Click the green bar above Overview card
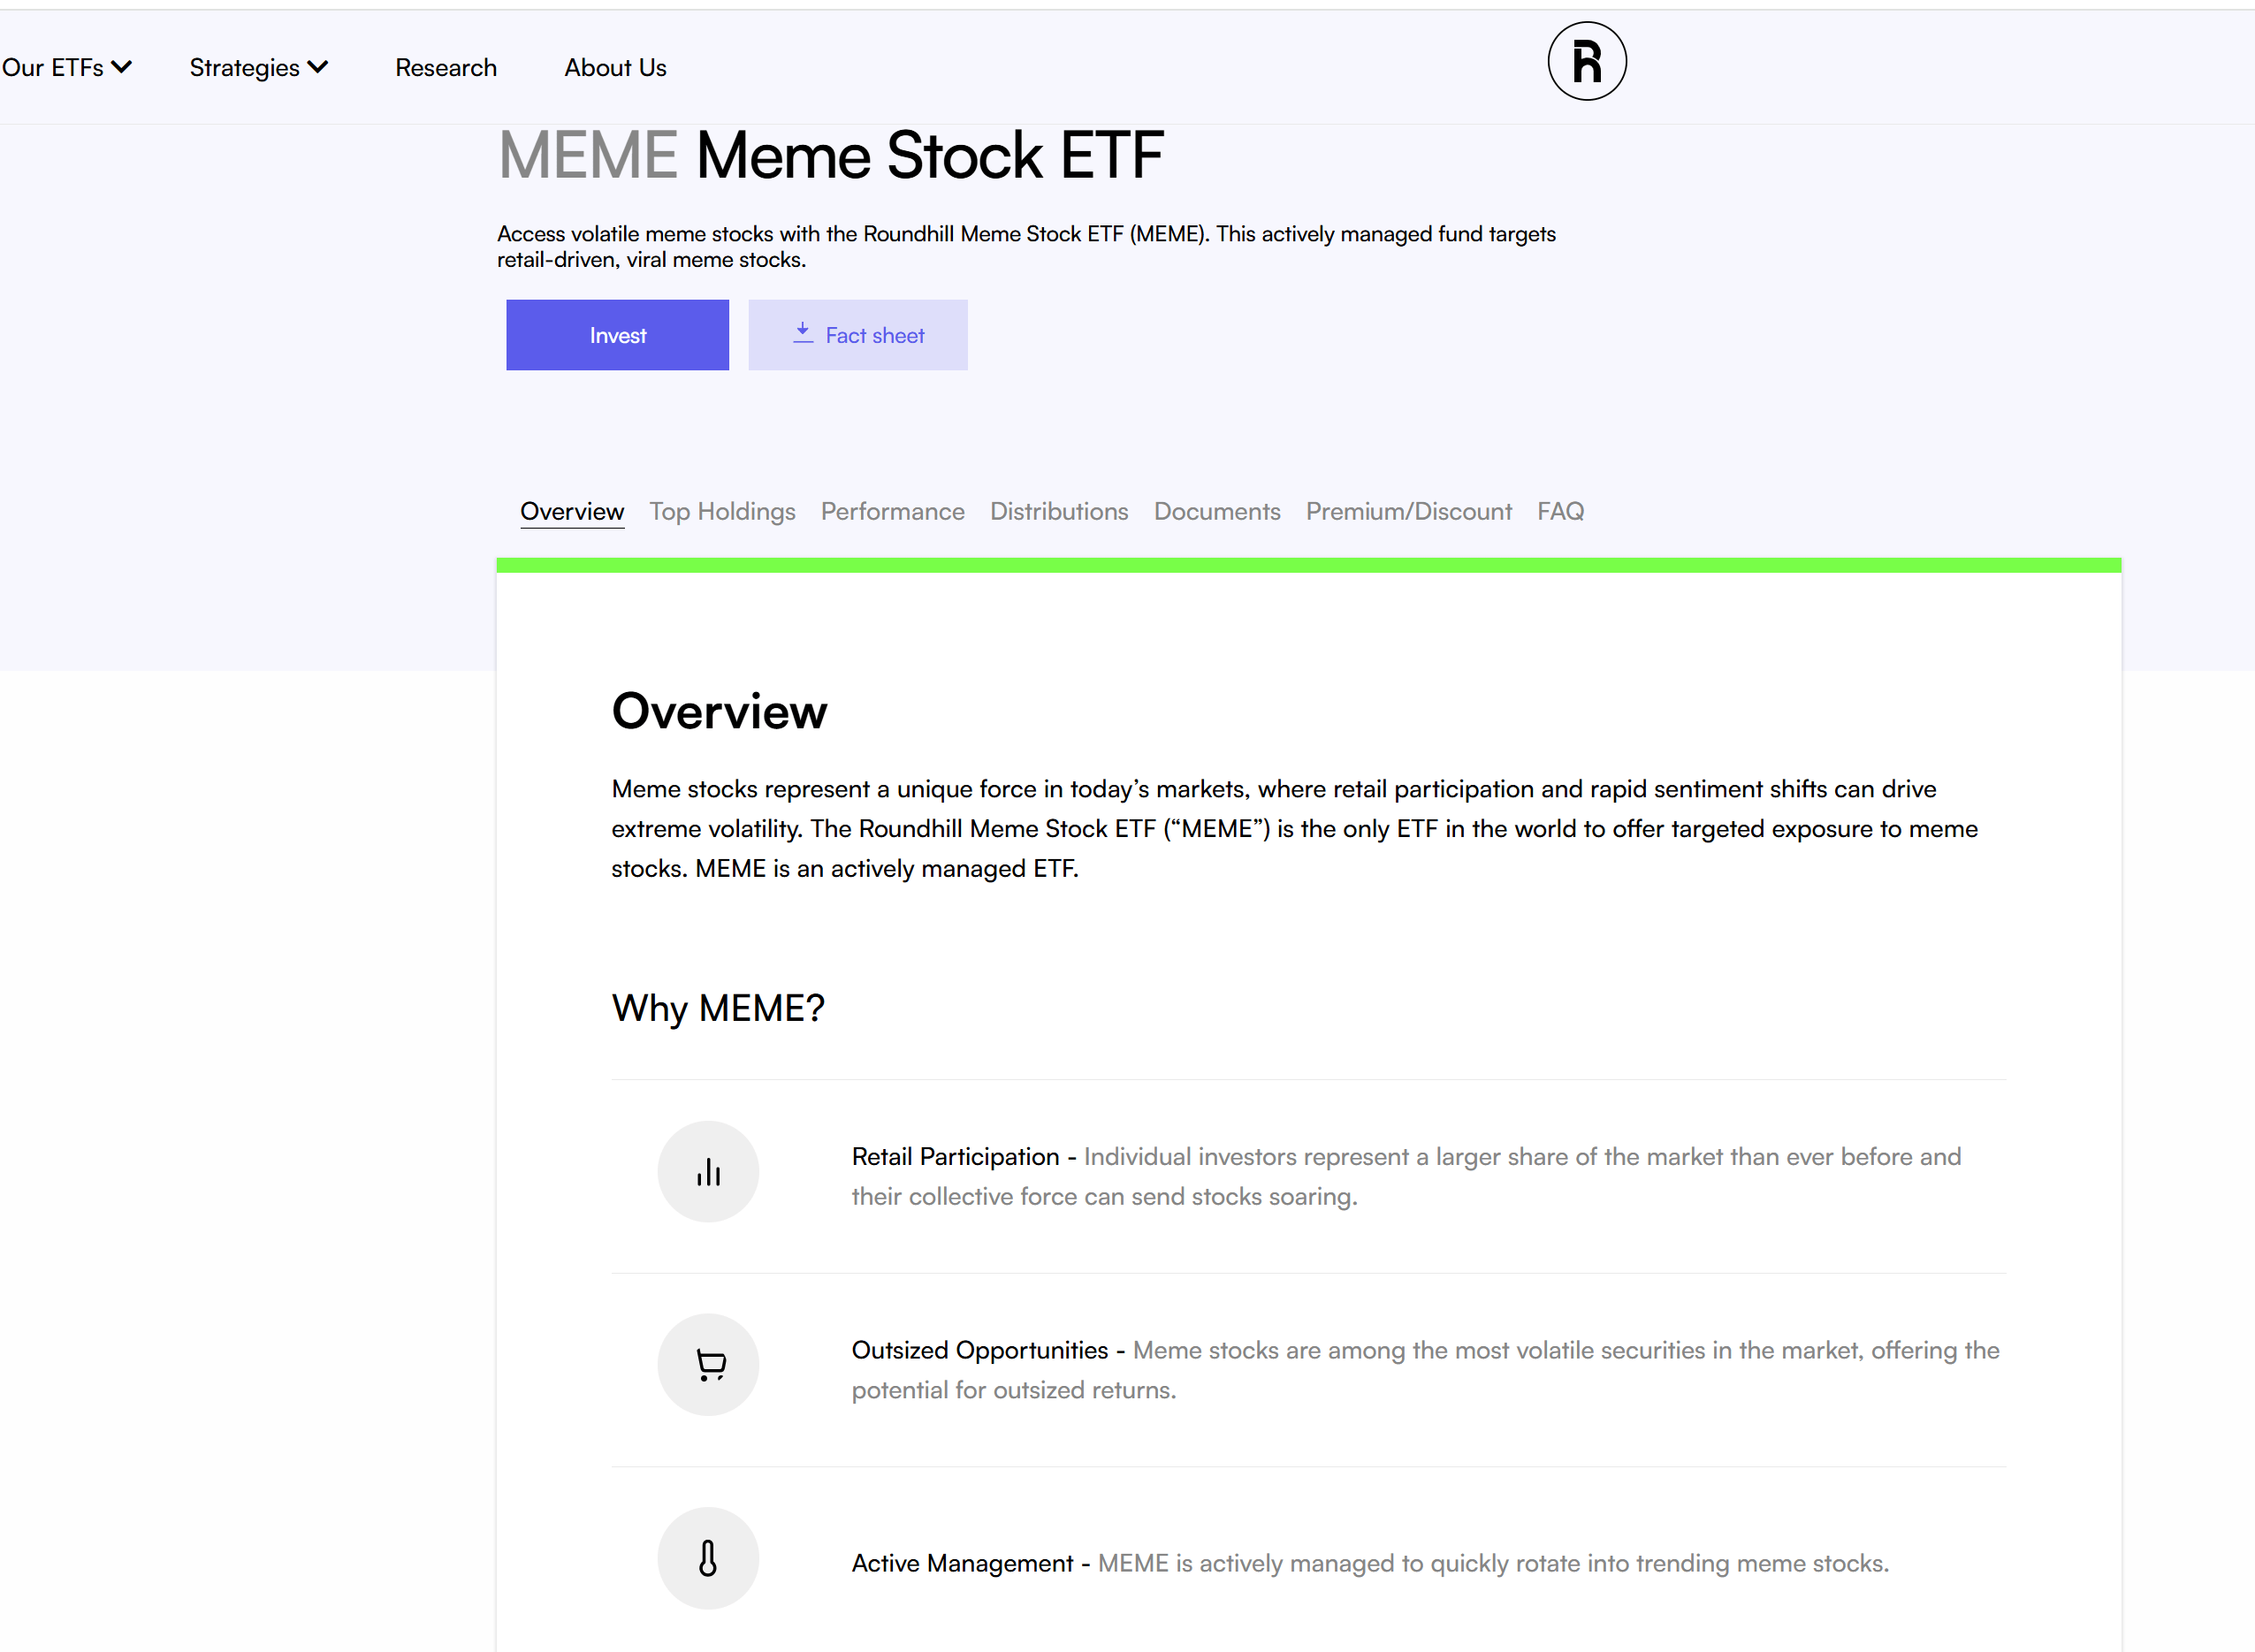The width and height of the screenshot is (2255, 1652). [1308, 566]
